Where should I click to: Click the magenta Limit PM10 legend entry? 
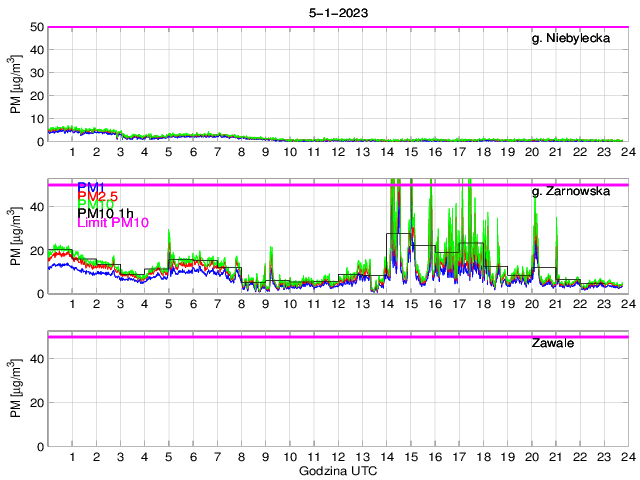pyautogui.click(x=112, y=223)
